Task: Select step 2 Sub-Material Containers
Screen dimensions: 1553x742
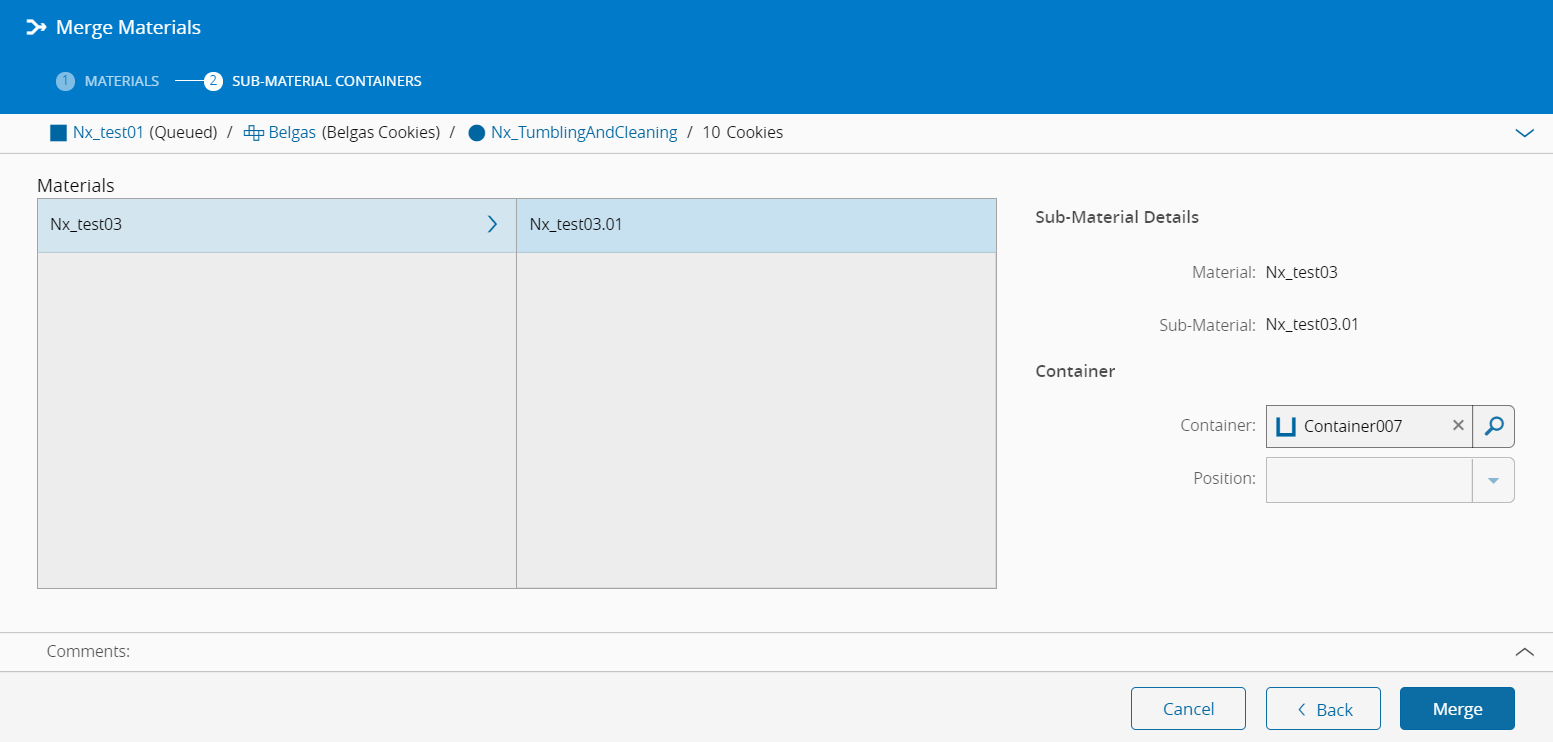Action: coord(313,81)
